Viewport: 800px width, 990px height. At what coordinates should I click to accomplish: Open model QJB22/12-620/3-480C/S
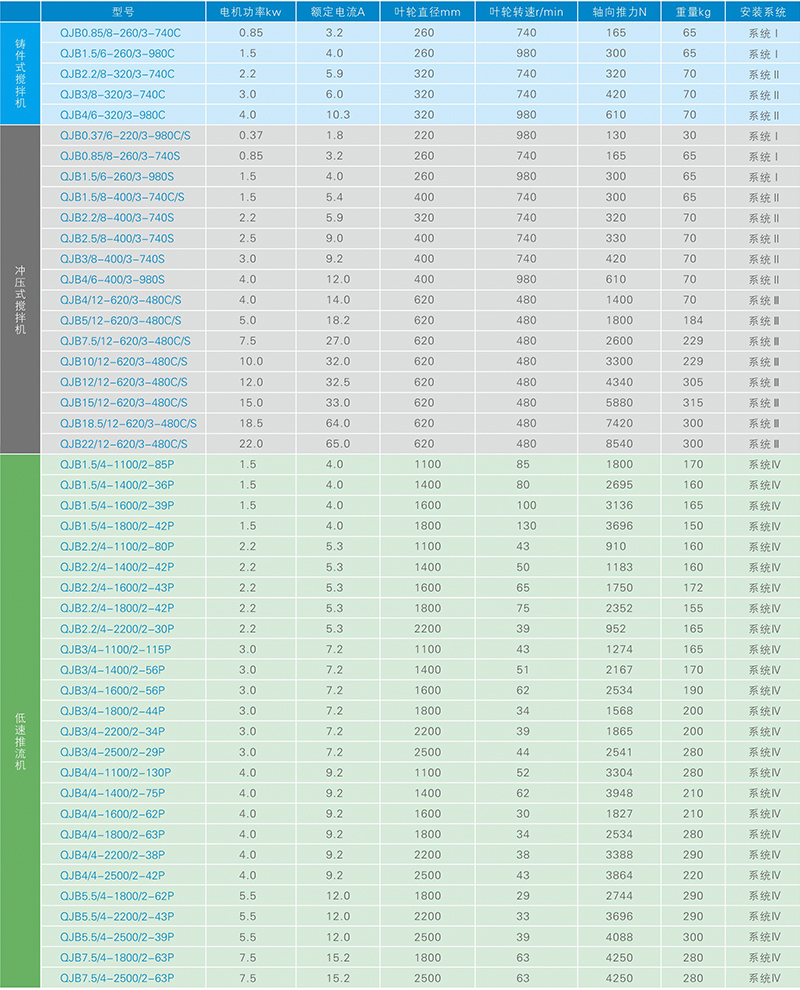point(123,444)
